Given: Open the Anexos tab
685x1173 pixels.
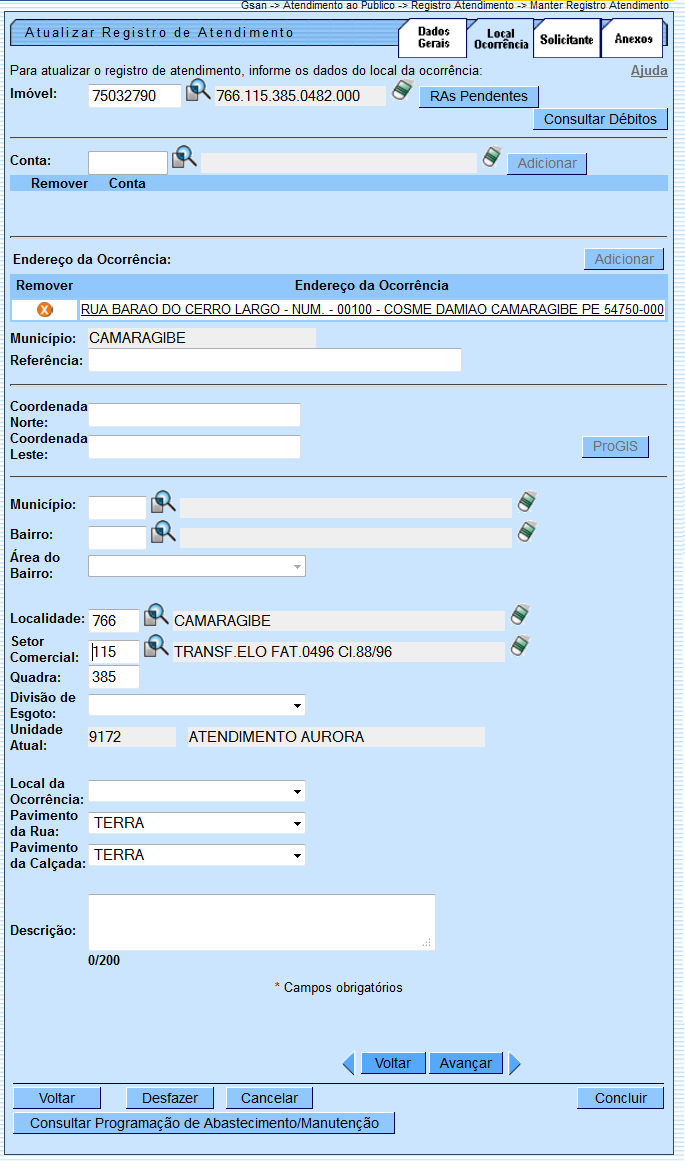Looking at the screenshot, I should [633, 40].
